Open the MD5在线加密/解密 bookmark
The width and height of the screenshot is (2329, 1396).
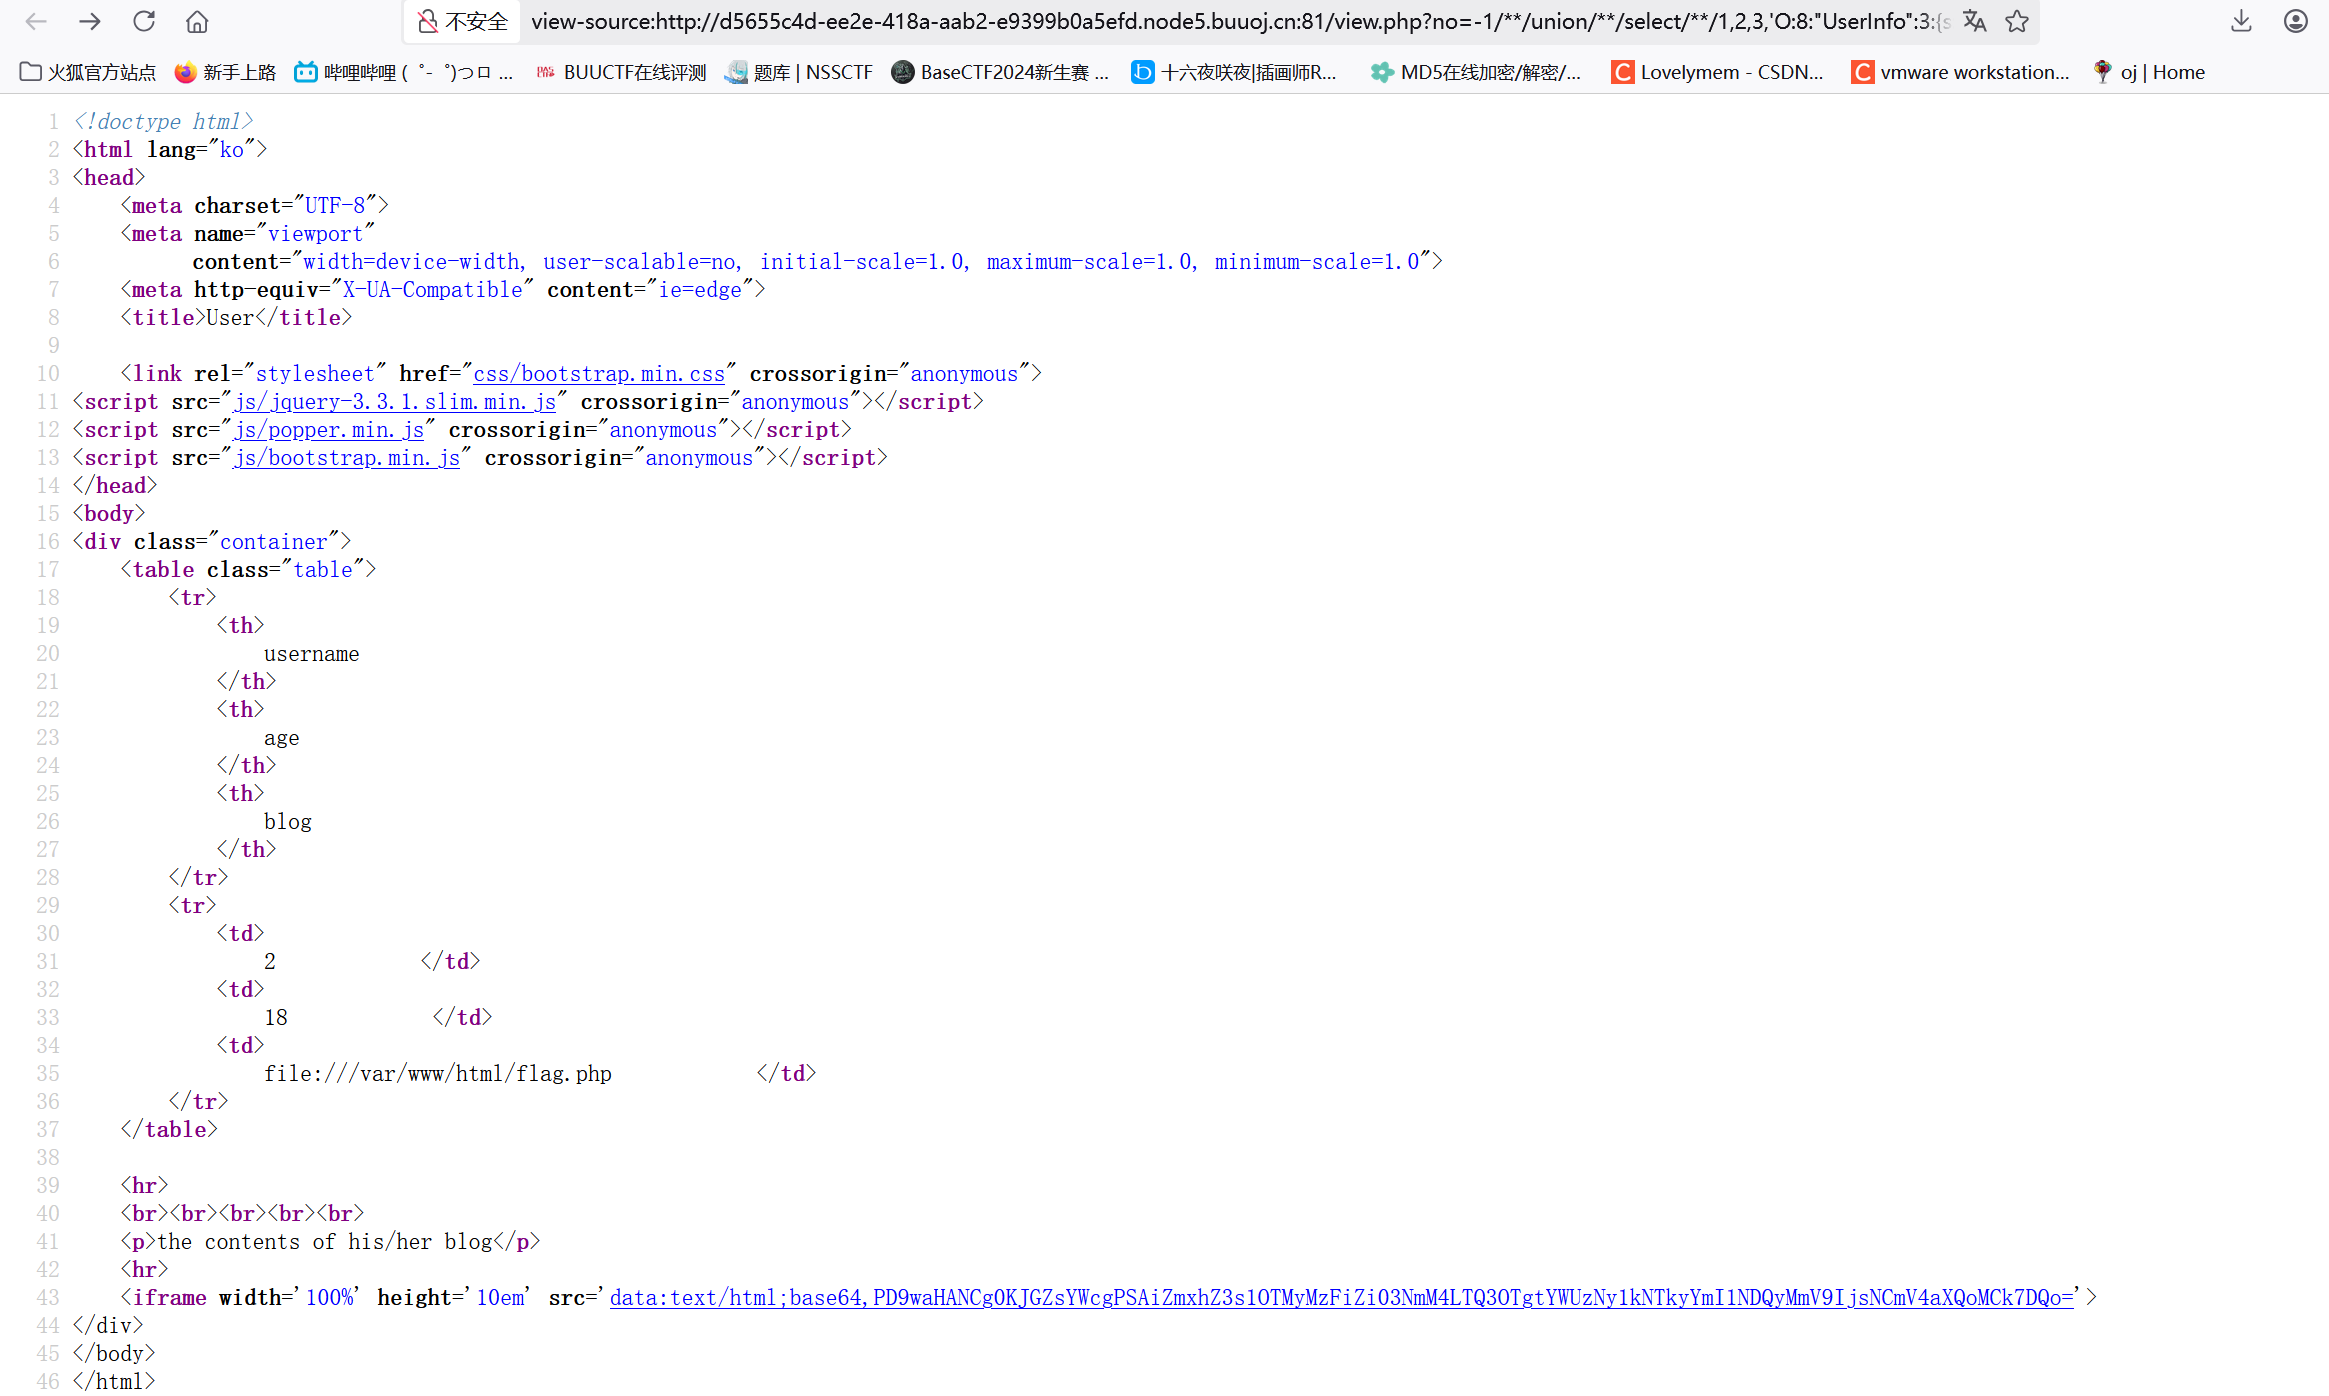(x=1476, y=72)
